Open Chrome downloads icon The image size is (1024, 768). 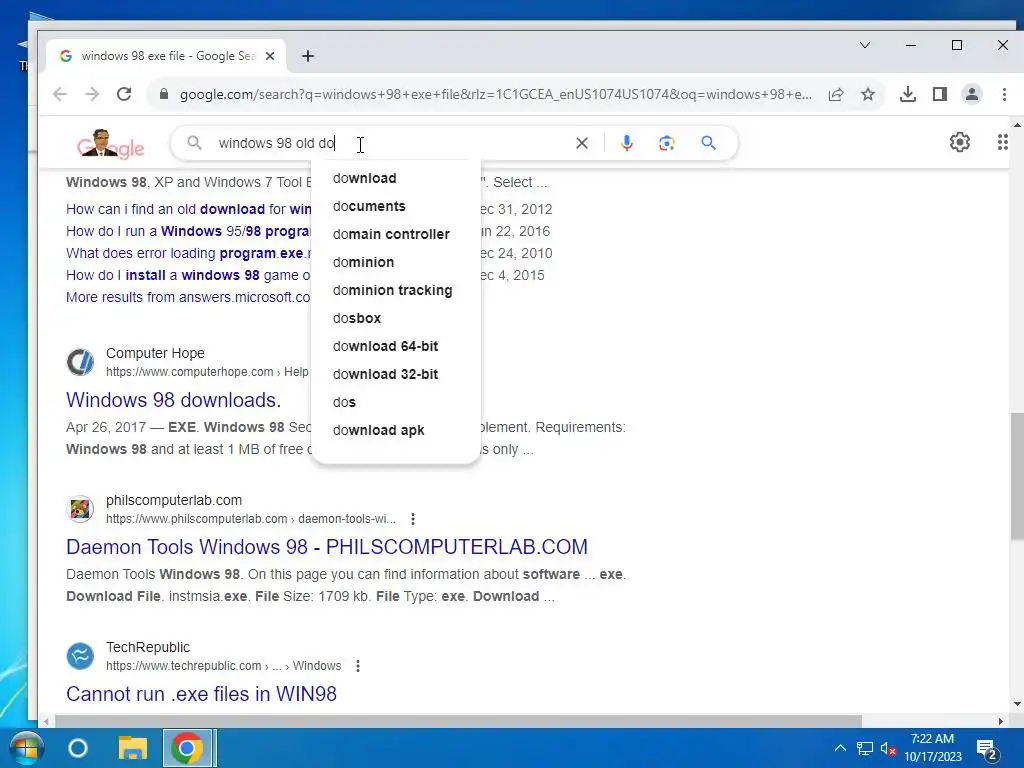[908, 95]
